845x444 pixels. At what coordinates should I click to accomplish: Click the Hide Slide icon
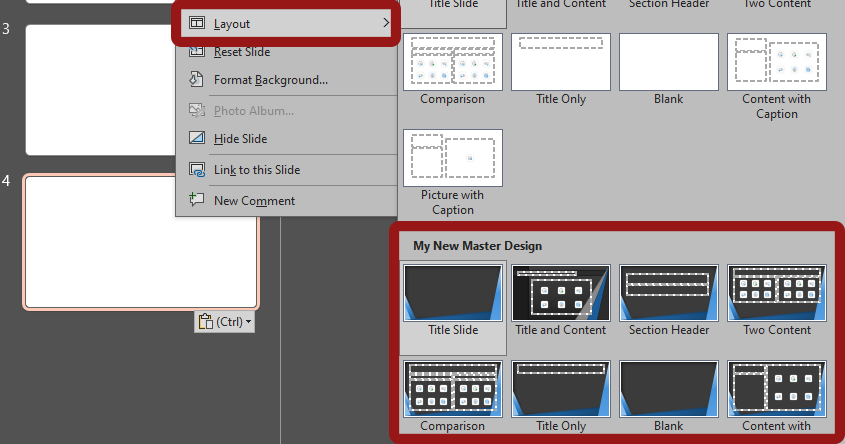197,137
